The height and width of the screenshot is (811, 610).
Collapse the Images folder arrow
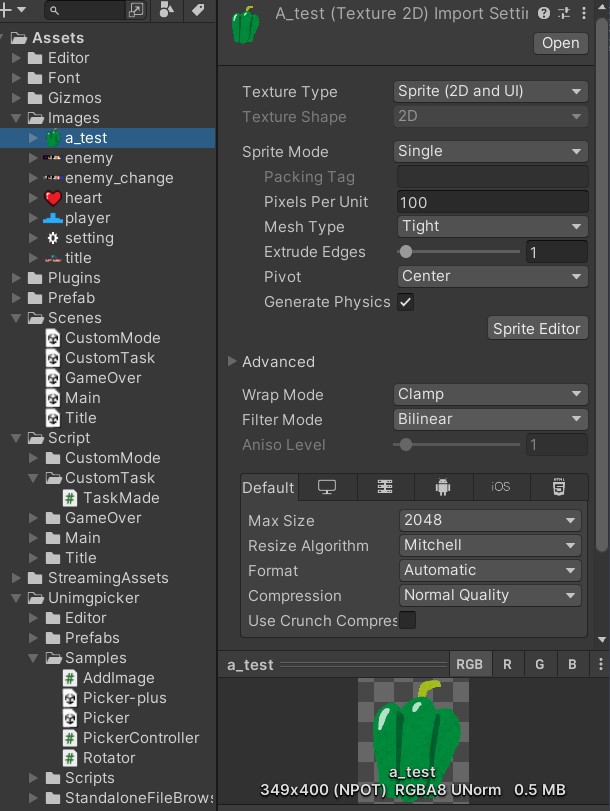(x=17, y=118)
